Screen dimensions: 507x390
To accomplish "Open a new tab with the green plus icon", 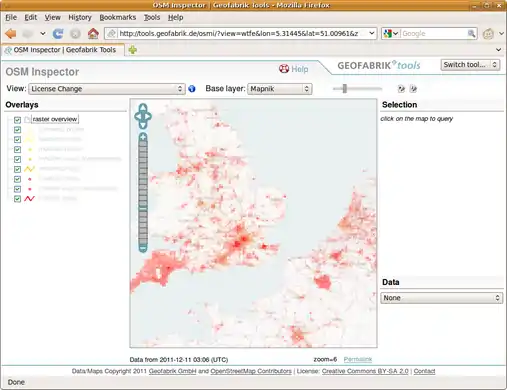I will coord(133,50).
